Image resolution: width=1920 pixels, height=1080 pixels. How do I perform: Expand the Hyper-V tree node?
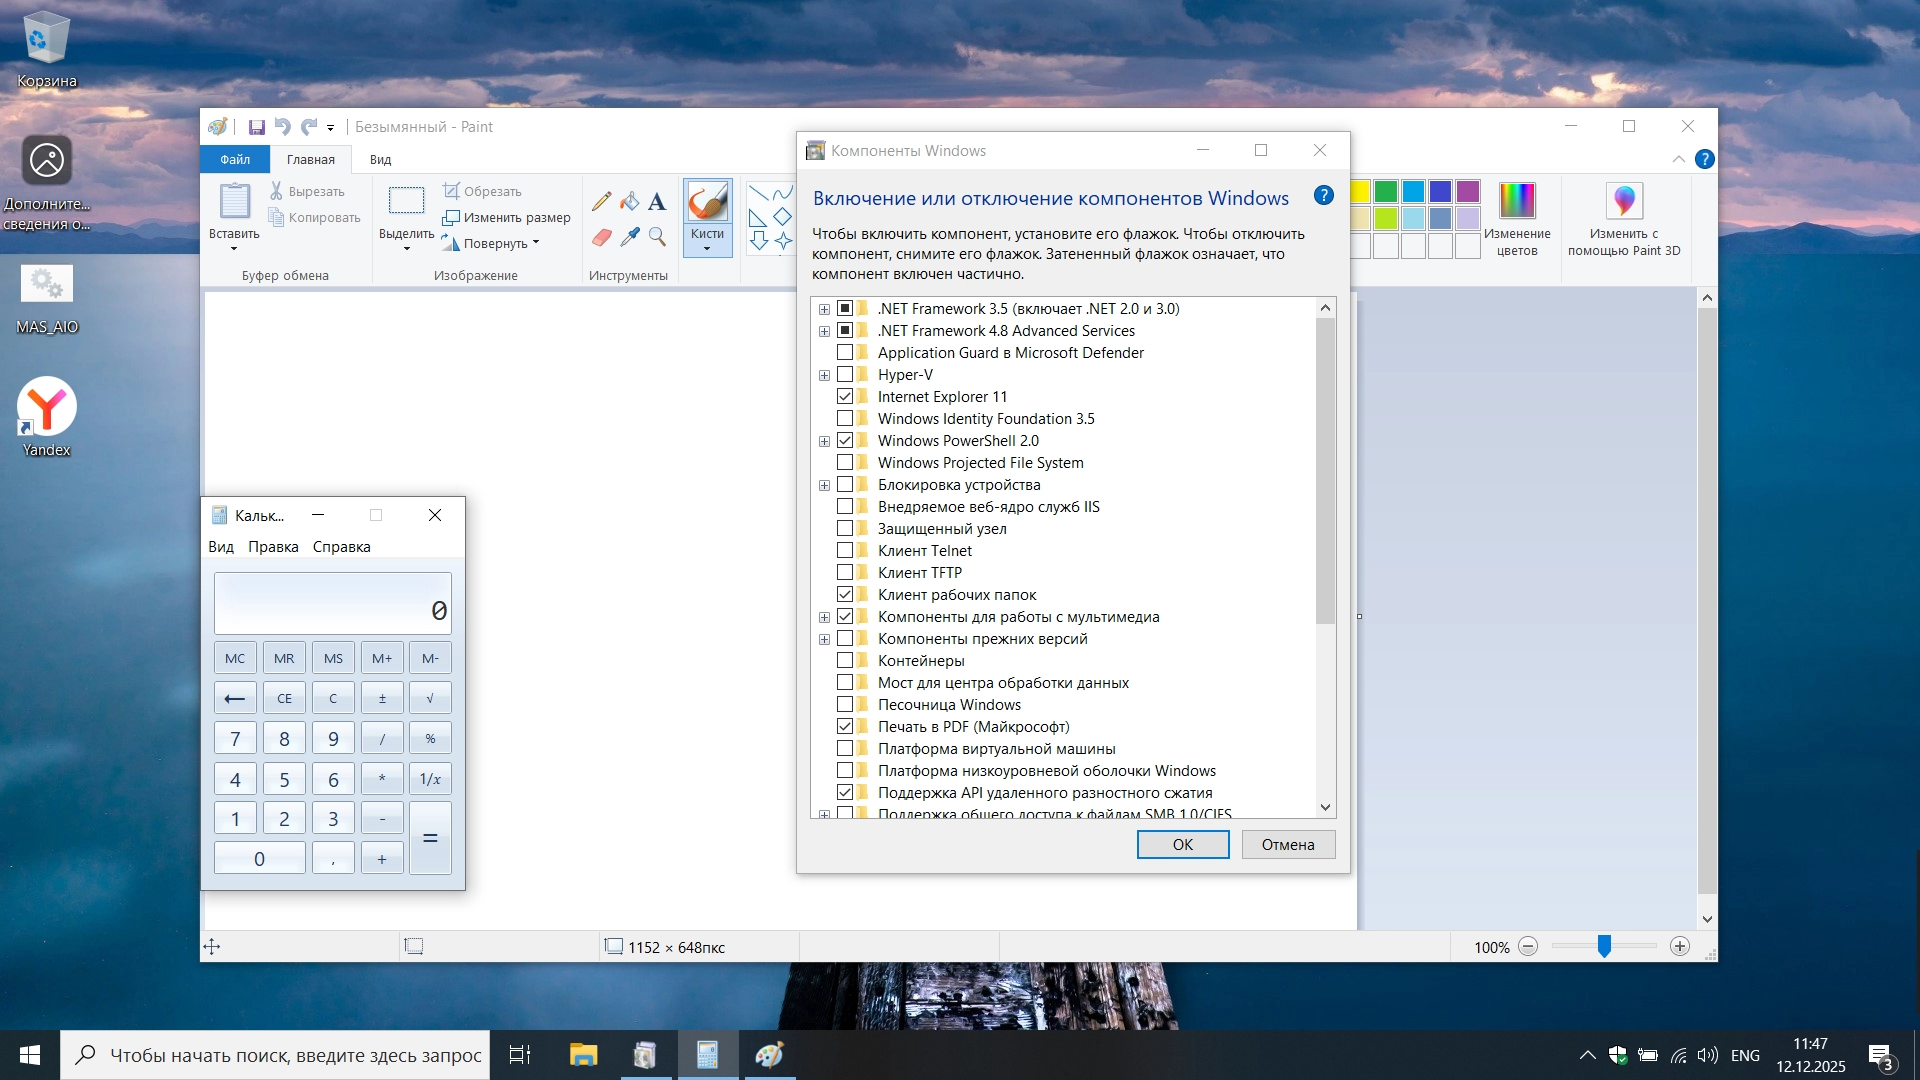(x=824, y=375)
